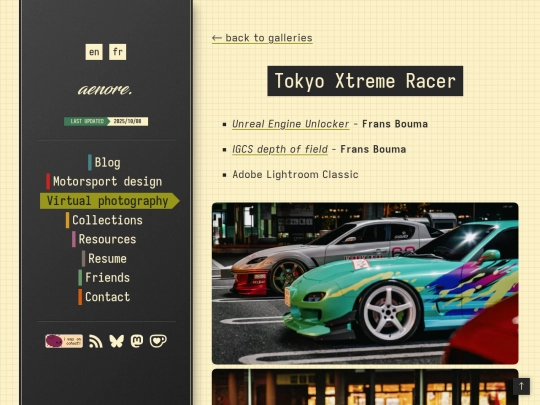This screenshot has height=405, width=540.
Task: Open the Unreal Engine Unlocker link
Action: [291, 124]
